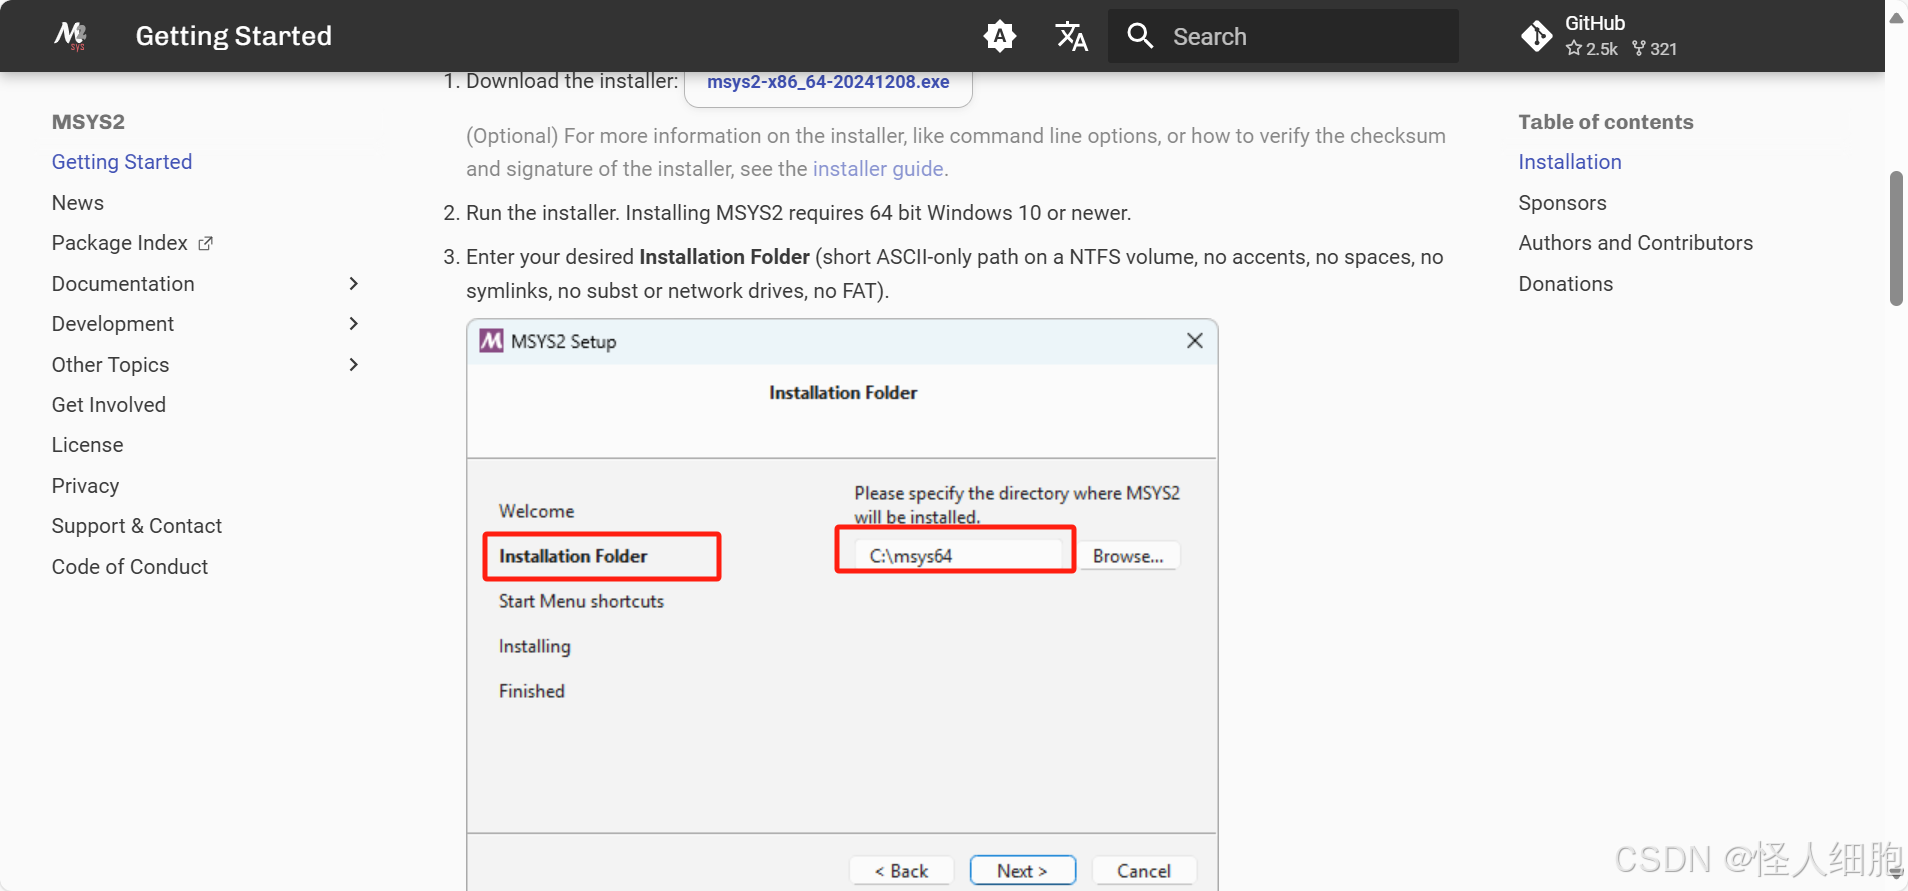Viewport: 1908px width, 891px height.
Task: Open the language selection icon
Action: point(1071,37)
